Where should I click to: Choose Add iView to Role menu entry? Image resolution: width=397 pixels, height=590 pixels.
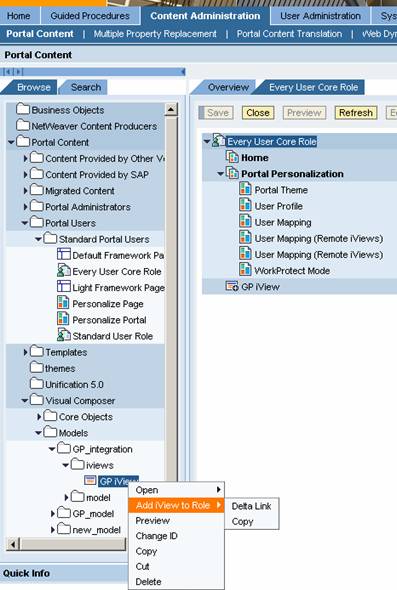(176, 505)
